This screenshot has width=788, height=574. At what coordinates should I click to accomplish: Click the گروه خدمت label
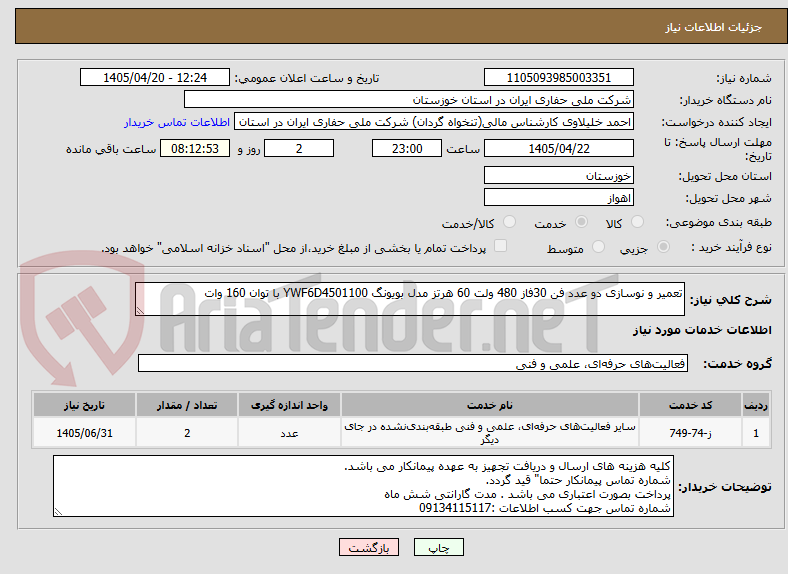point(737,363)
